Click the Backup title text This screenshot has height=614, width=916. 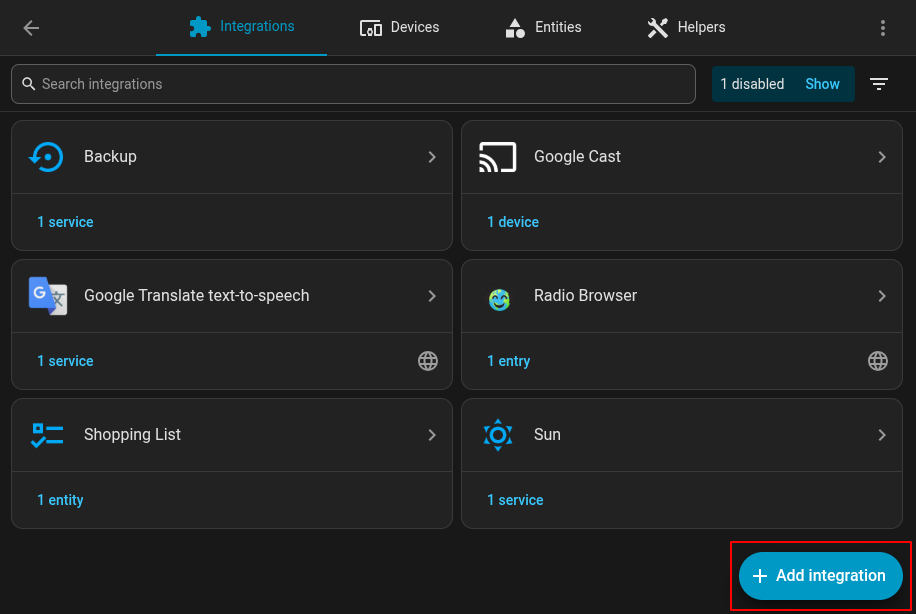click(110, 157)
